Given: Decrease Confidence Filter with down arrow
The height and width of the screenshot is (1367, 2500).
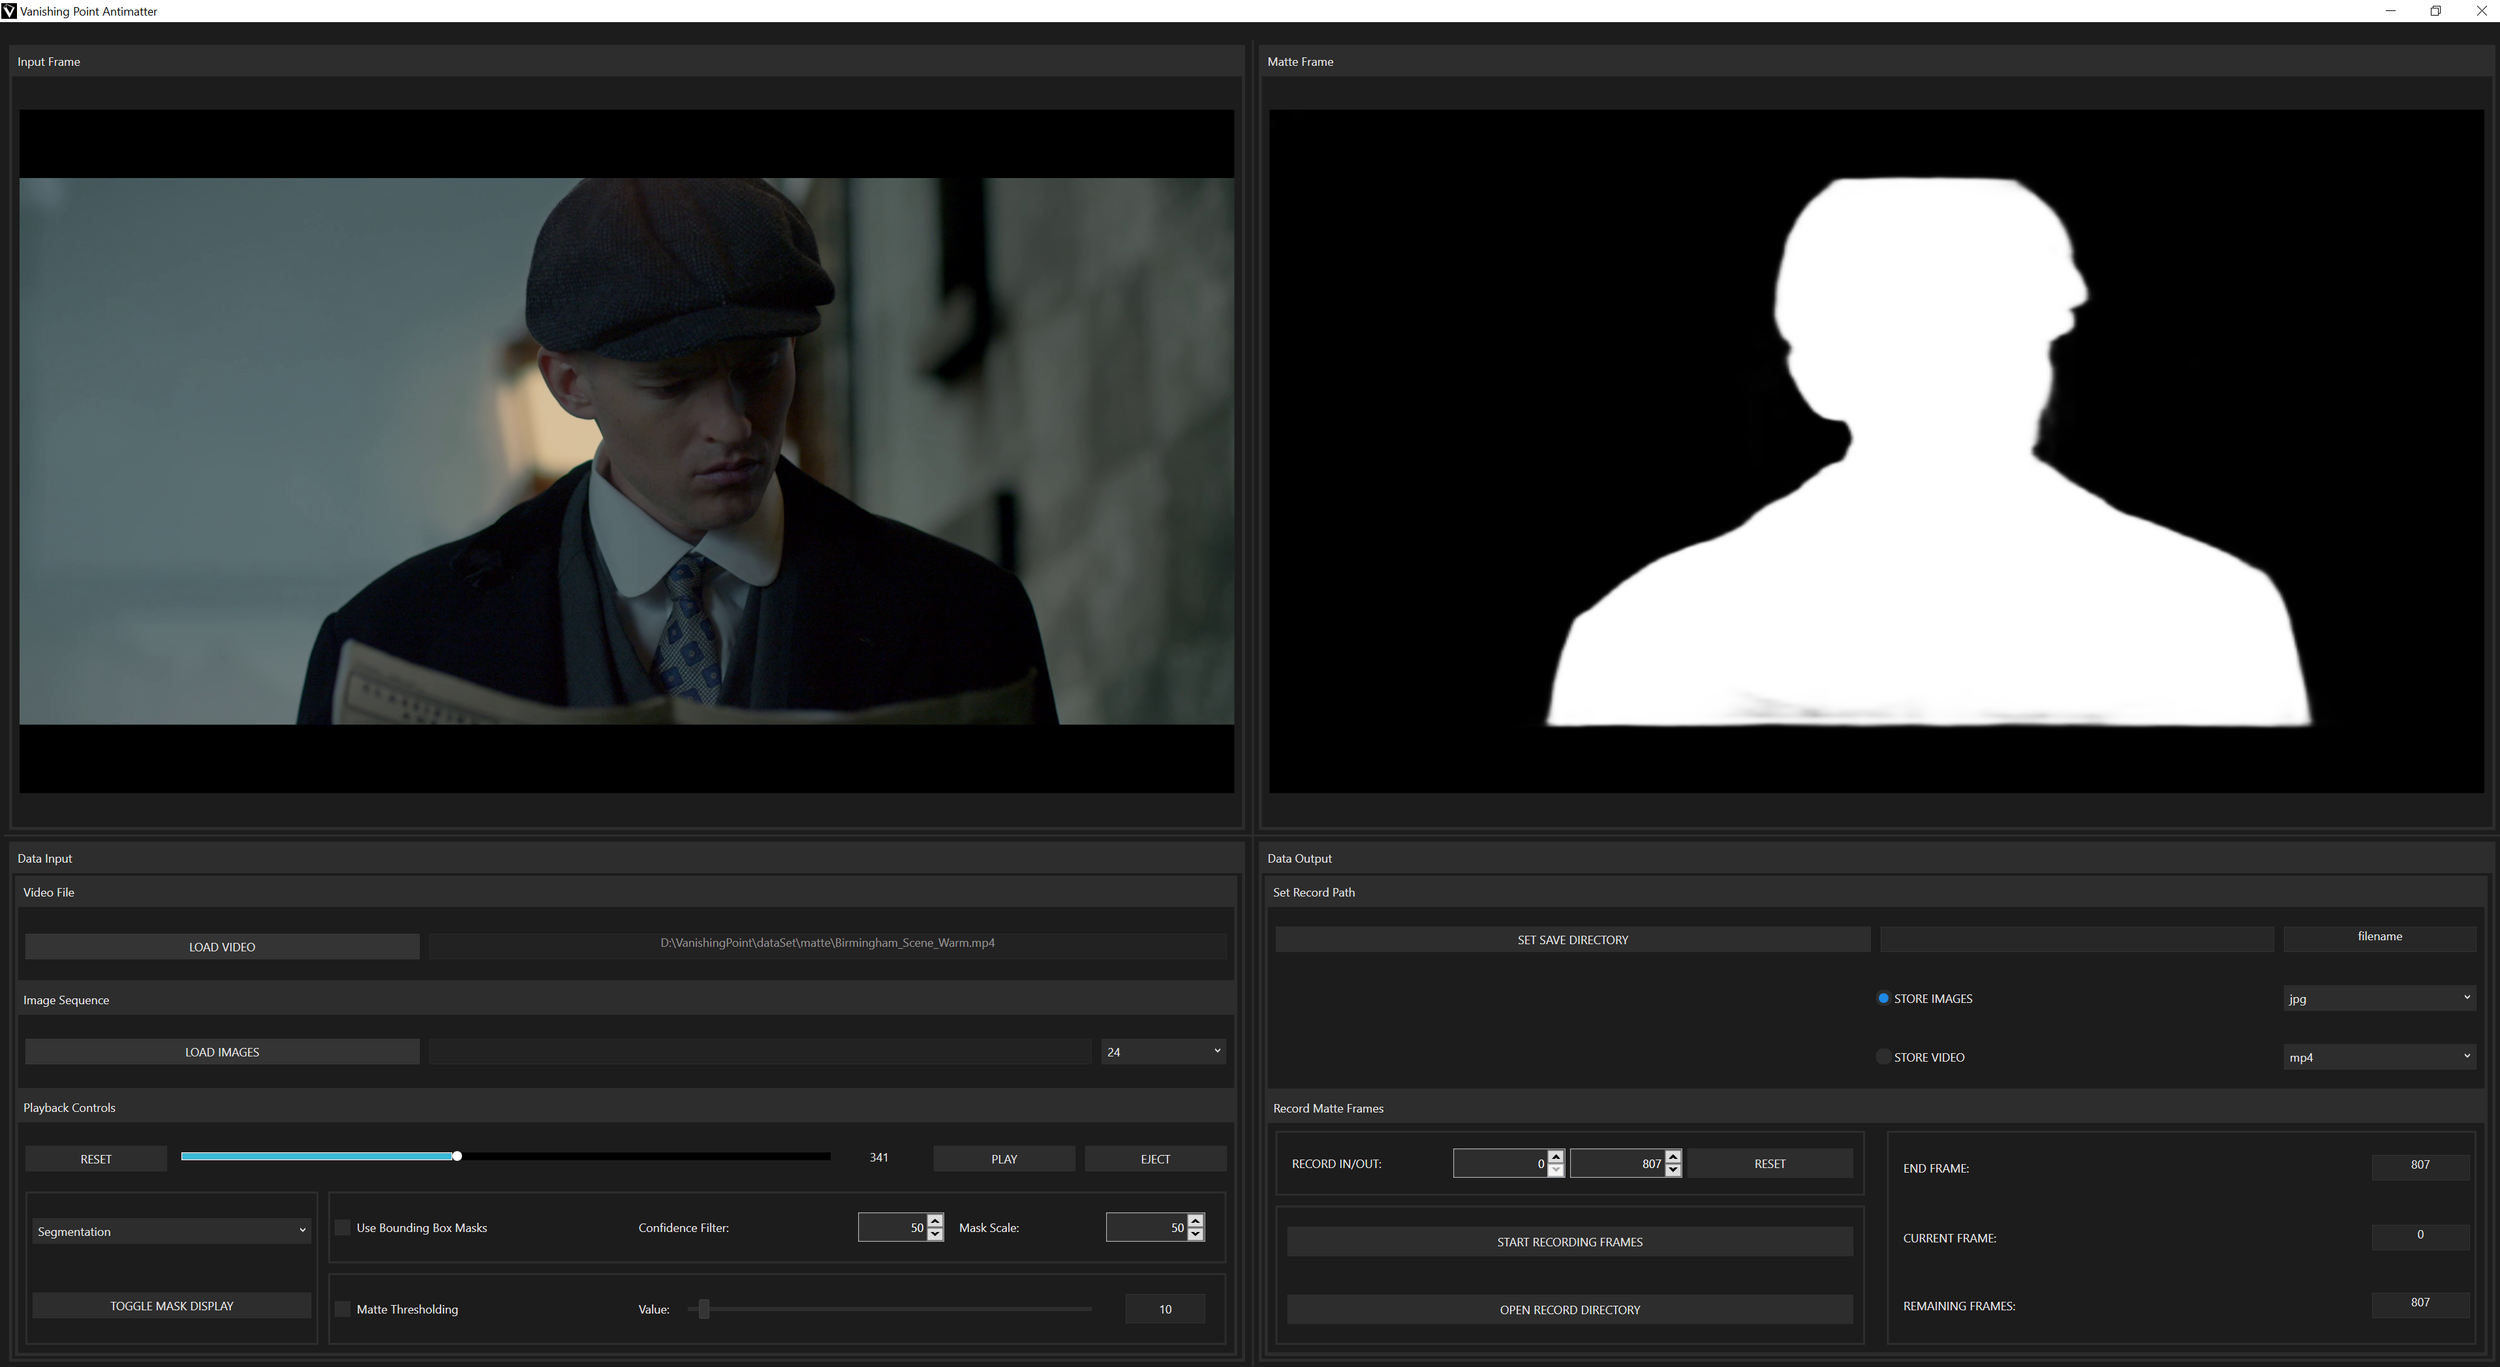Looking at the screenshot, I should pos(935,1234).
